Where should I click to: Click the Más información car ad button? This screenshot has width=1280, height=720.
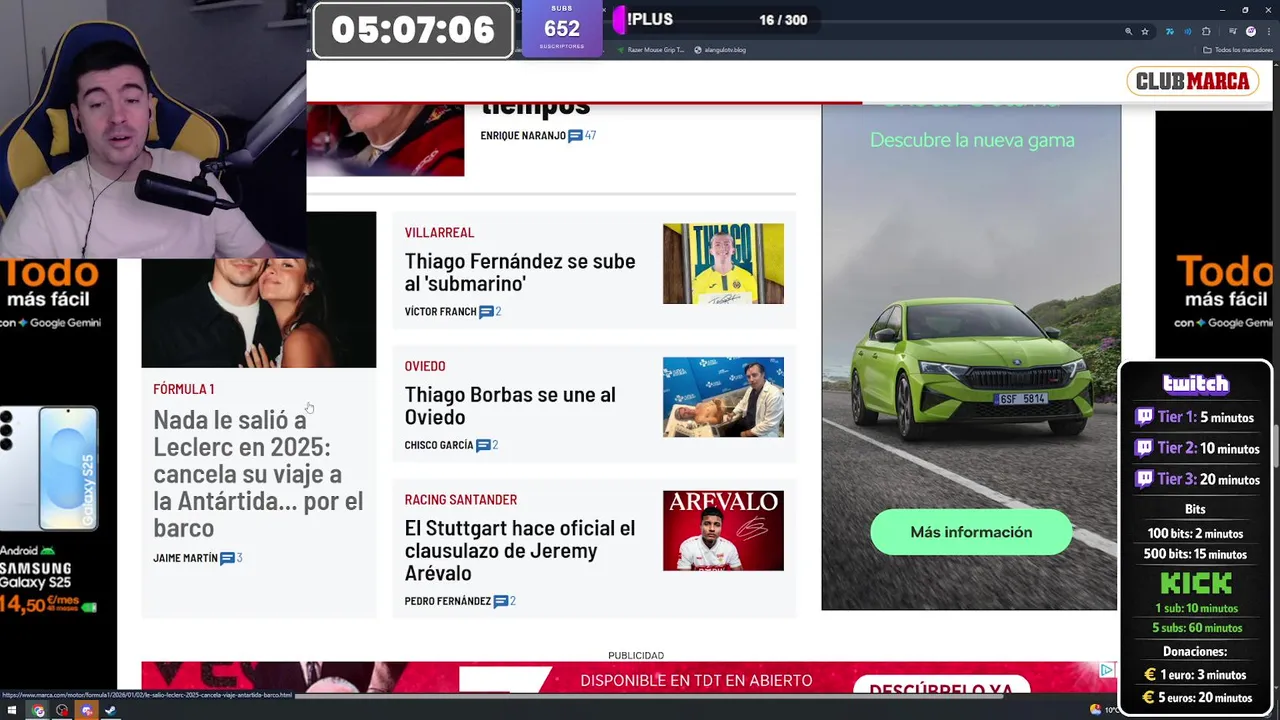971,532
